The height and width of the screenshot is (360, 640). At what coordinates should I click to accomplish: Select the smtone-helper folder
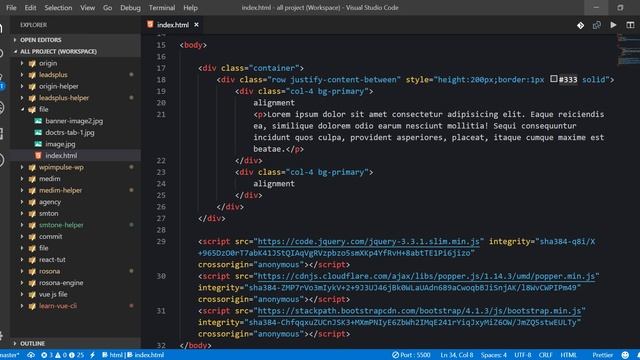pyautogui.click(x=61, y=225)
